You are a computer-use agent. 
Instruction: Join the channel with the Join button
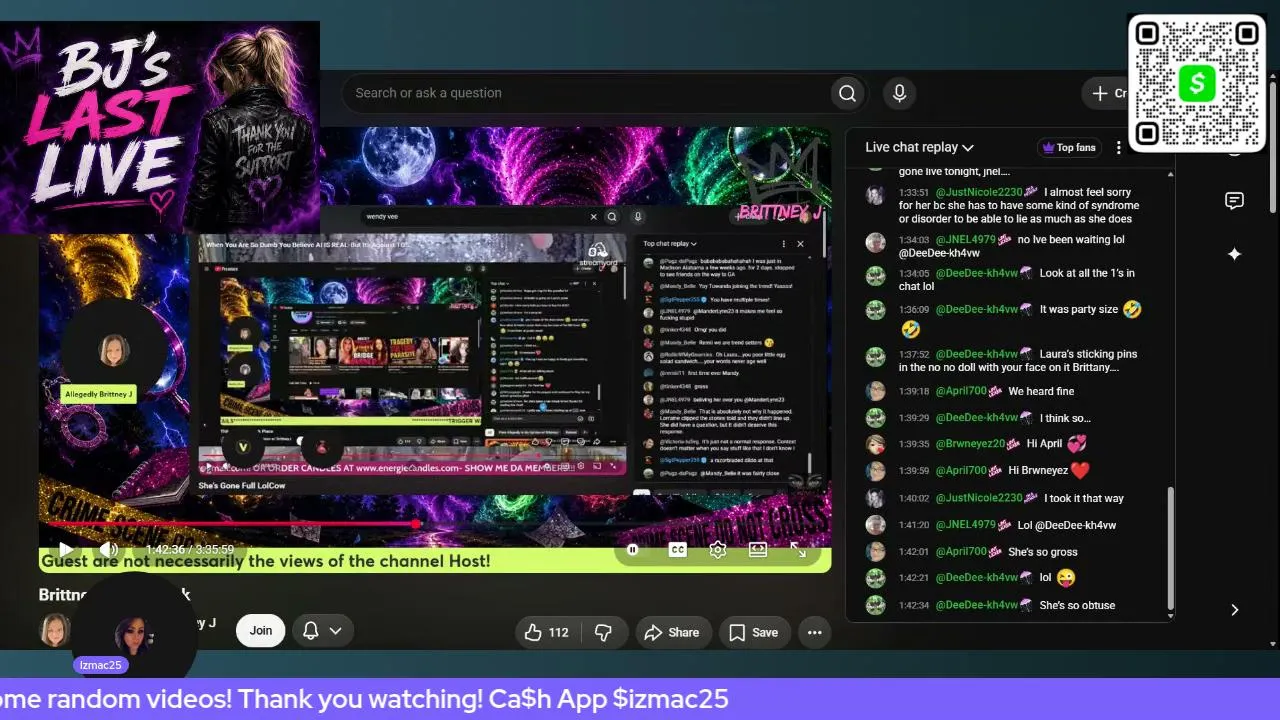point(261,631)
